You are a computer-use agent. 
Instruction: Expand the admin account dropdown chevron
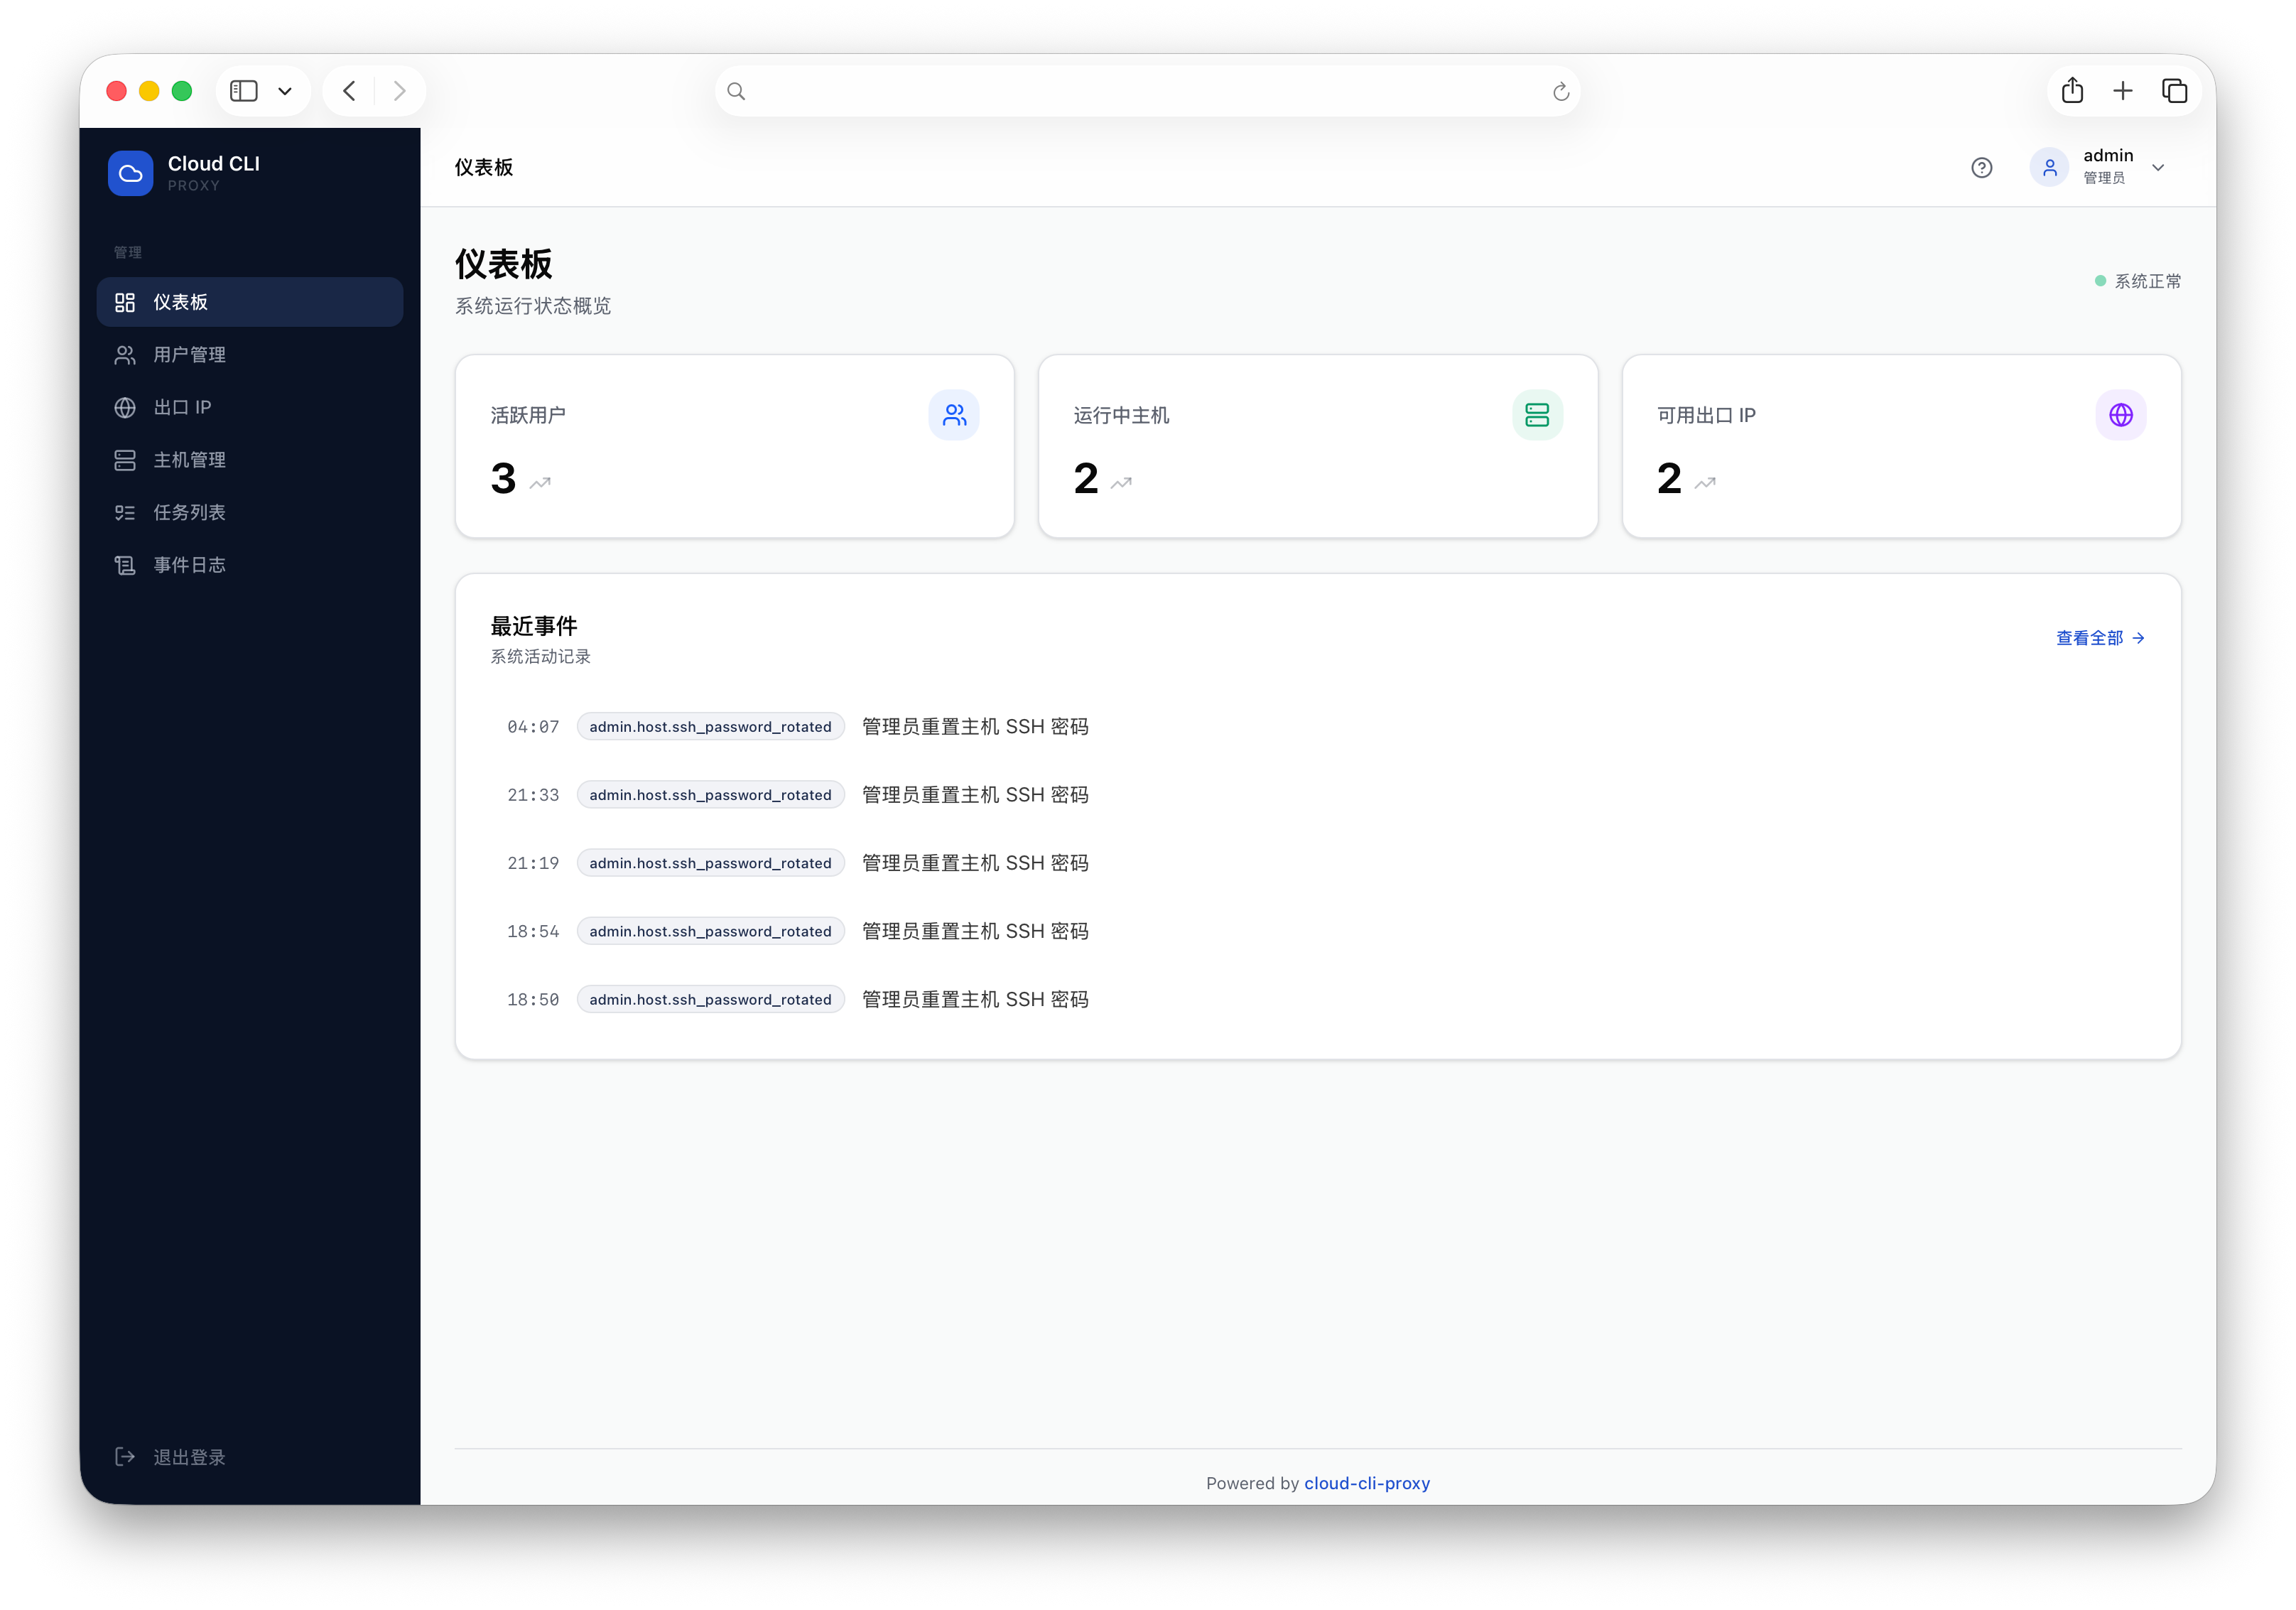[2158, 168]
